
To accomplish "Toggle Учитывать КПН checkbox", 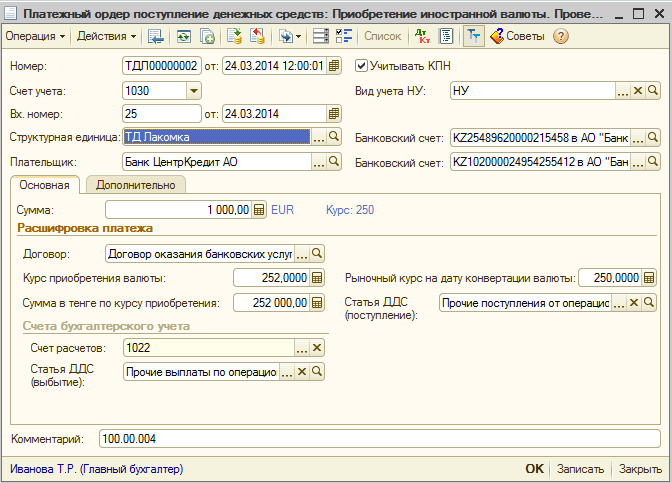I will (362, 66).
